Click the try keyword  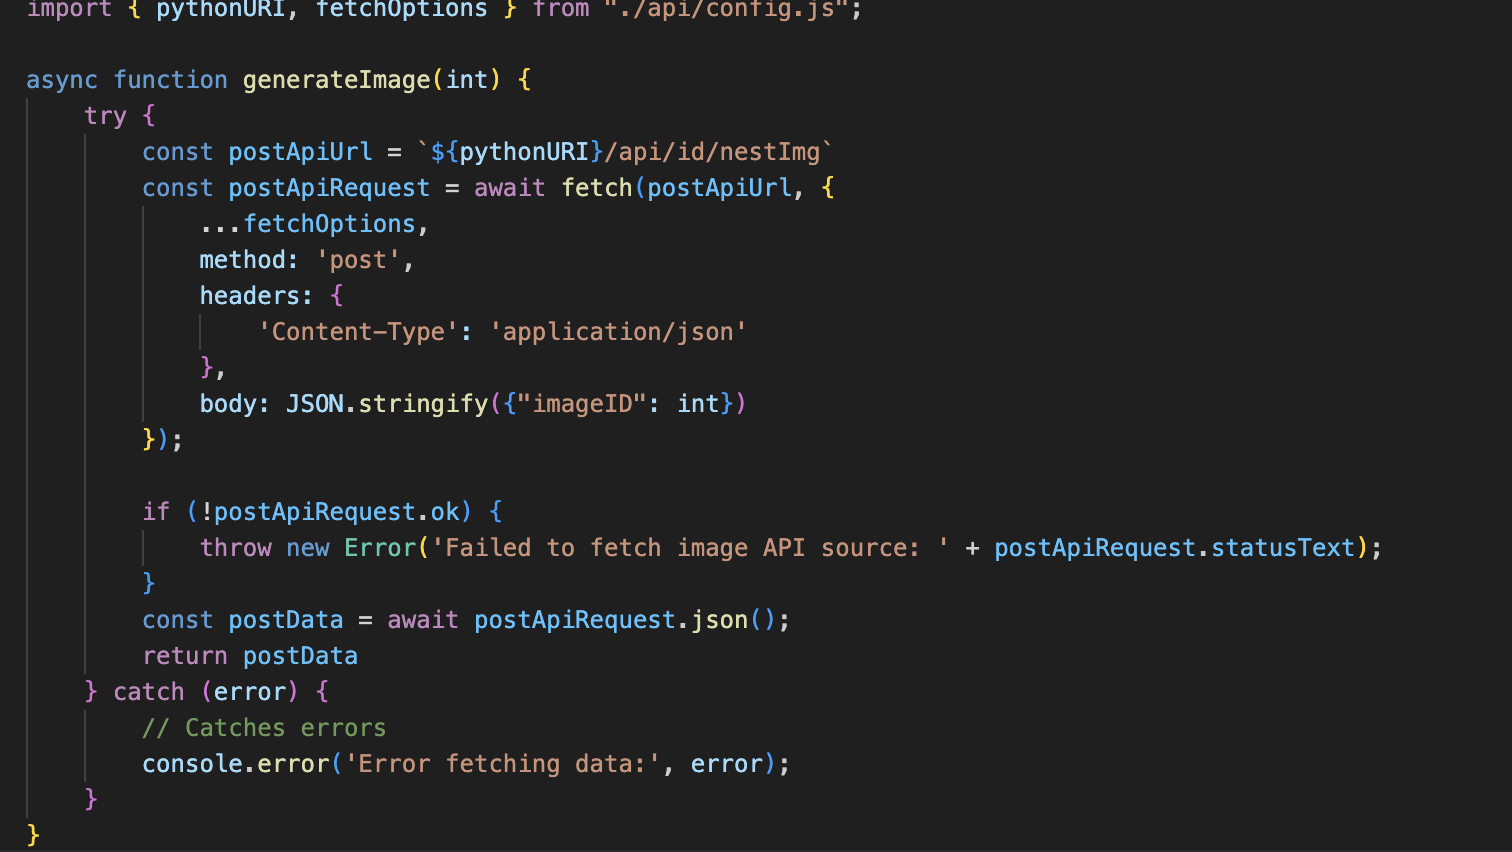[x=105, y=116]
